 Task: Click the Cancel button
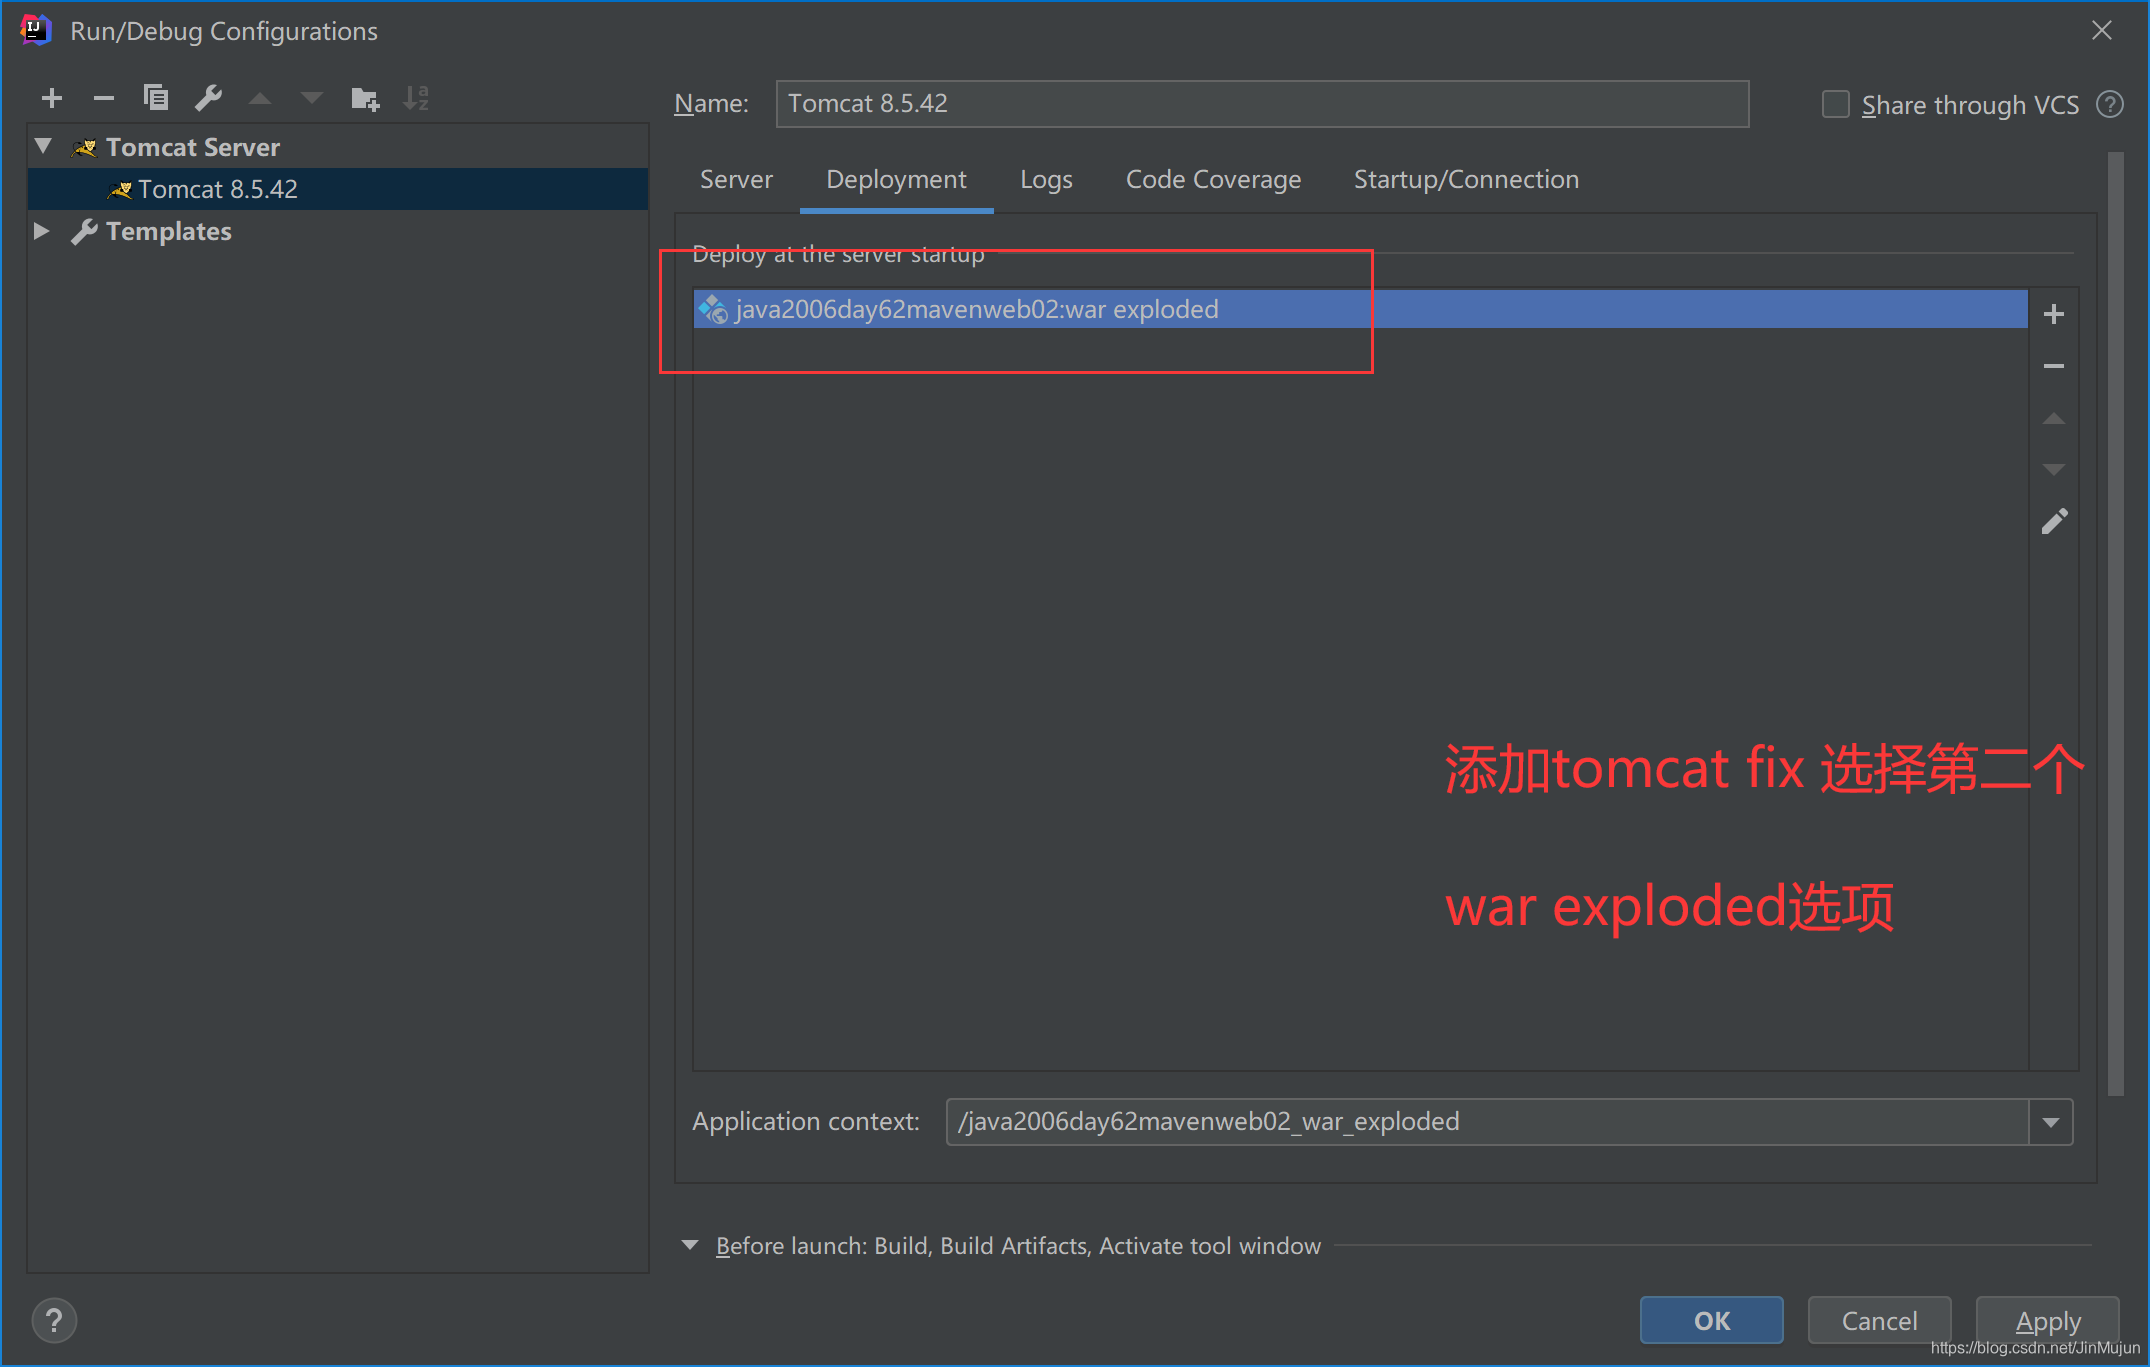coord(1879,1320)
